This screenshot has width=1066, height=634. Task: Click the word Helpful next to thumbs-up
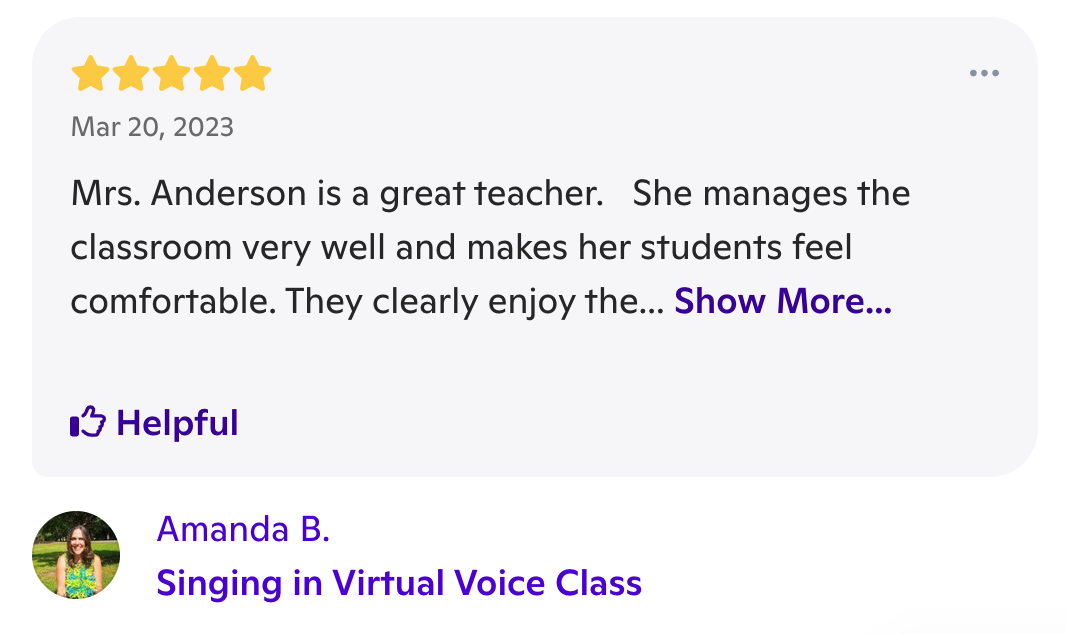tap(177, 423)
